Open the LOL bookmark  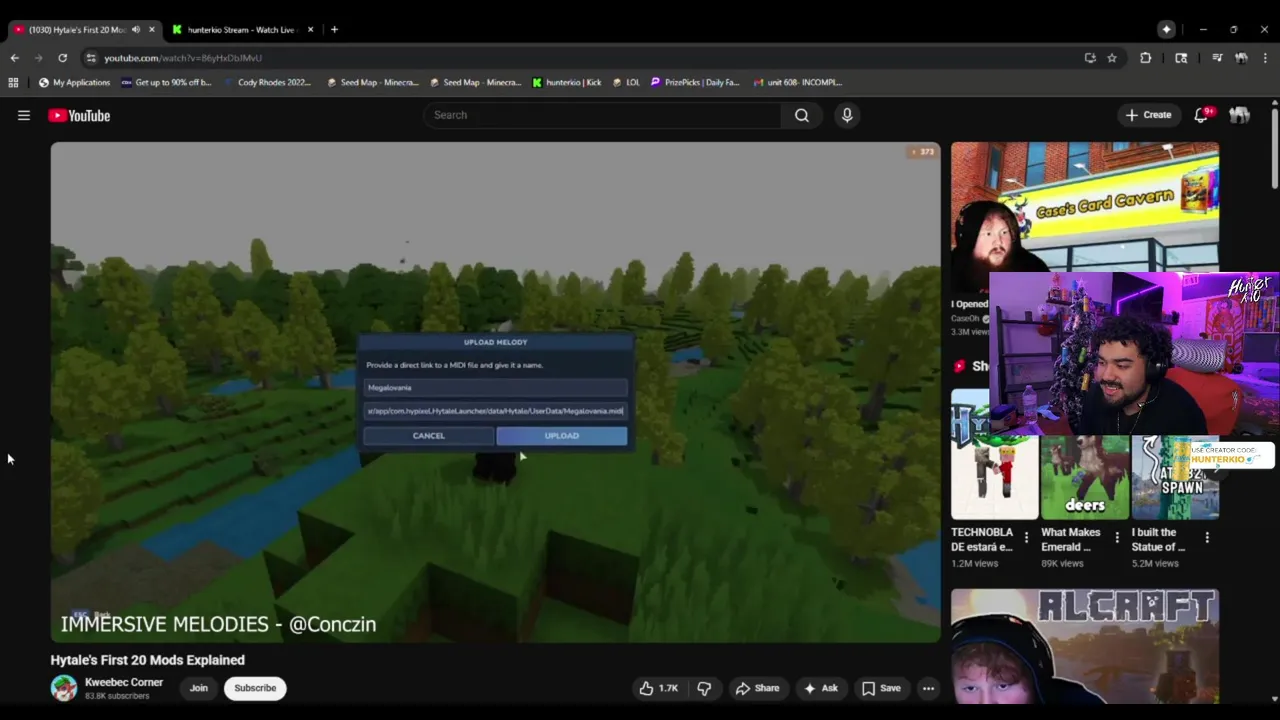[x=626, y=82]
